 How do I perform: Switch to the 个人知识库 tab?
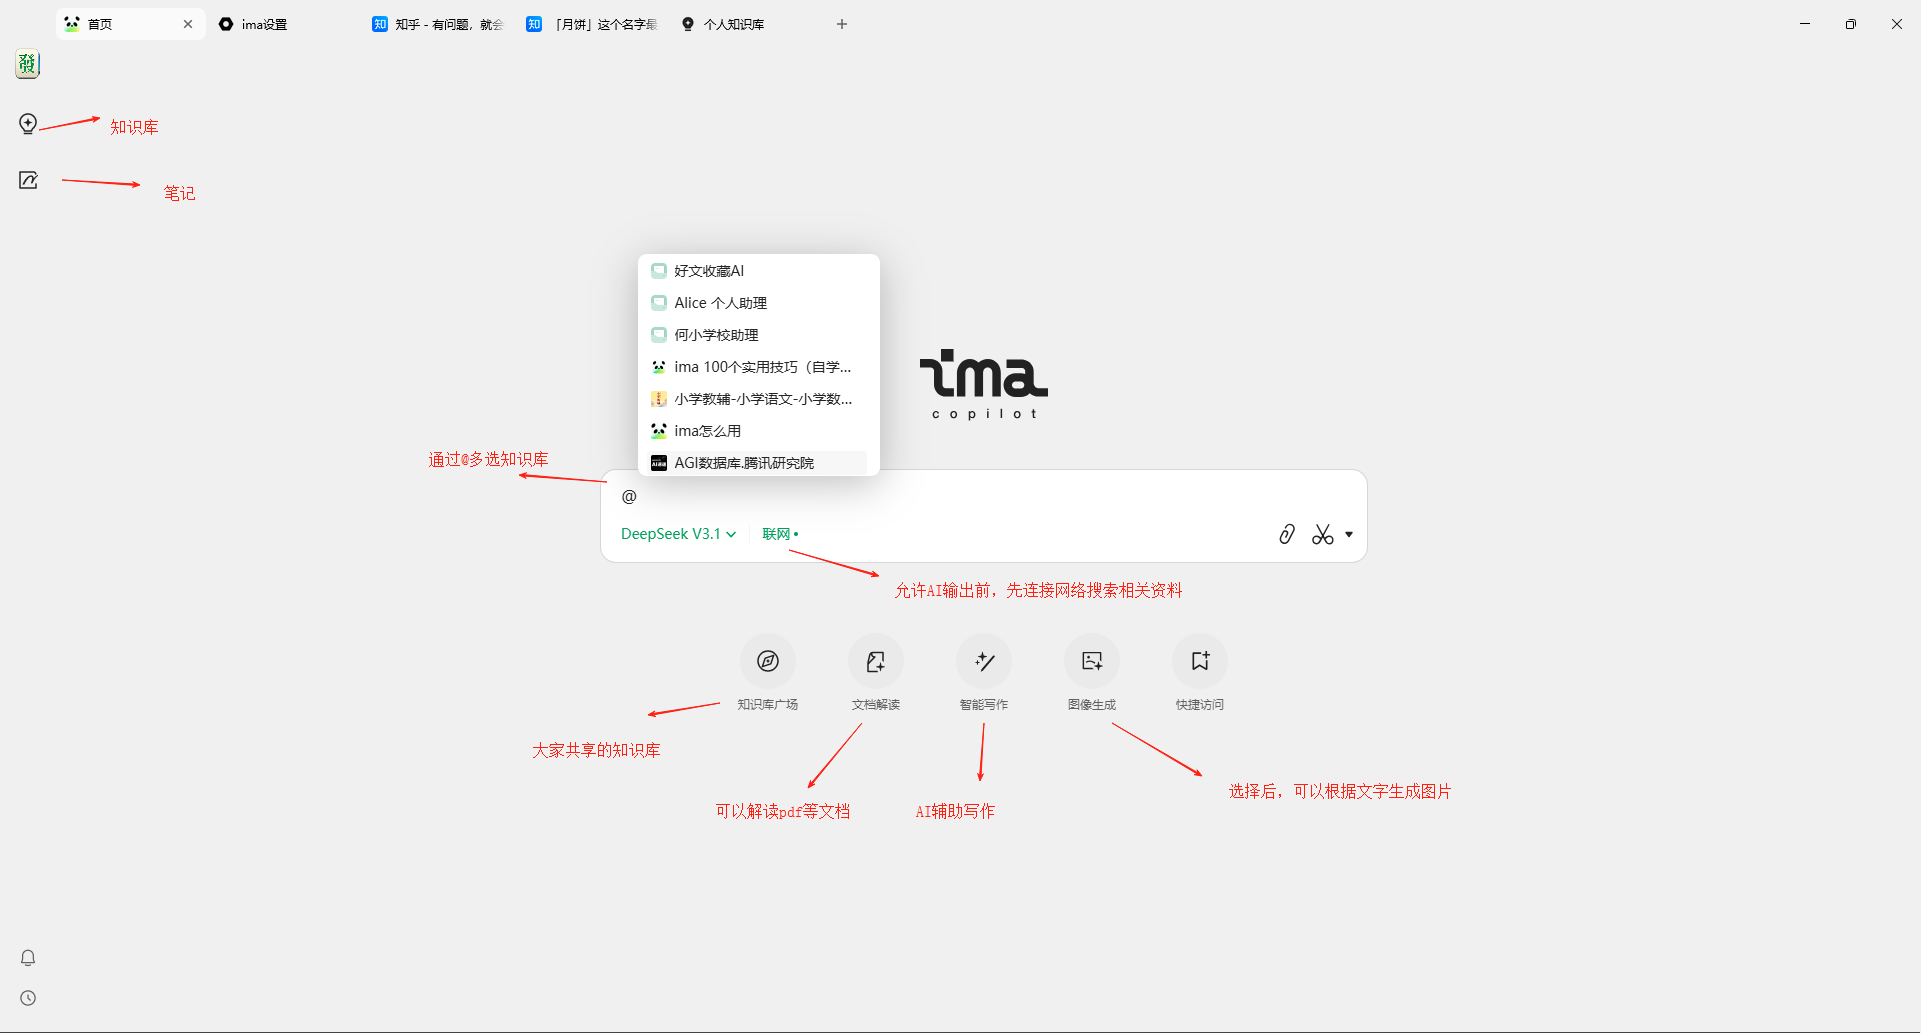click(x=733, y=24)
